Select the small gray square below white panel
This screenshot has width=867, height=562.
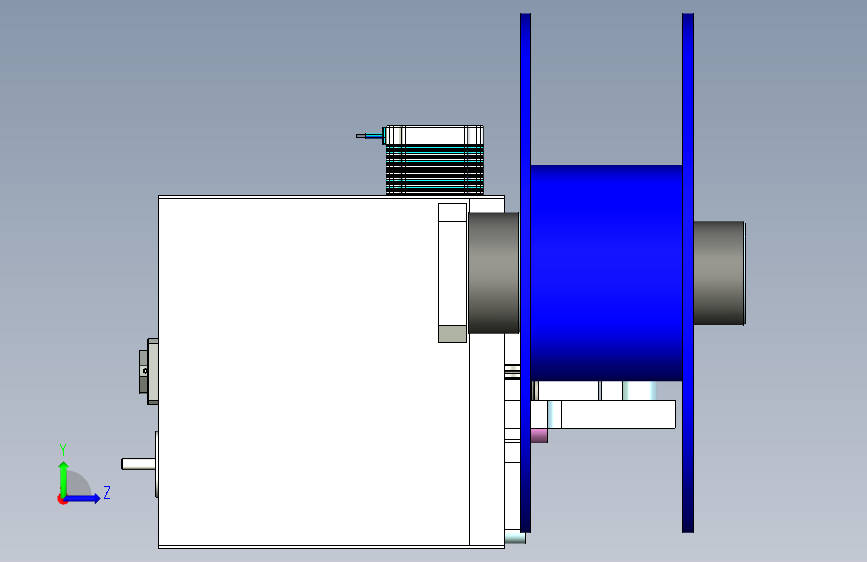[452, 334]
